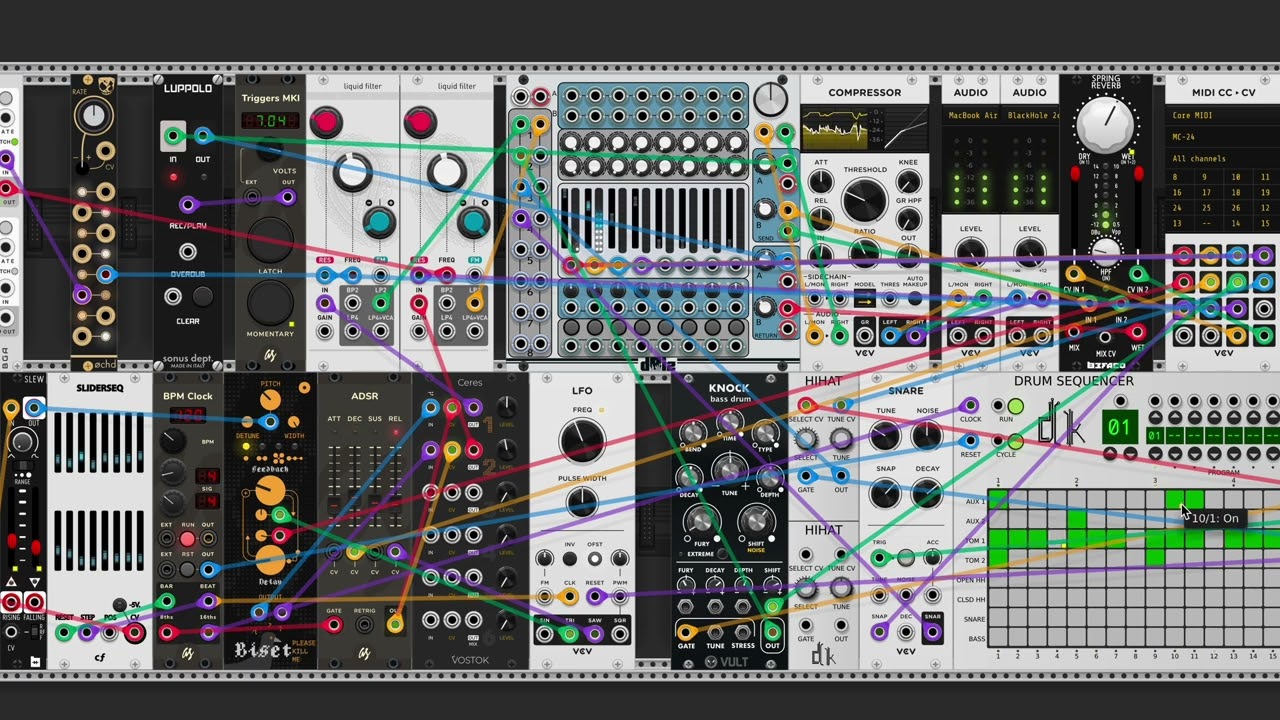The width and height of the screenshot is (1280, 720).
Task: Click the Triggers MKI EXT jack
Action: click(251, 198)
